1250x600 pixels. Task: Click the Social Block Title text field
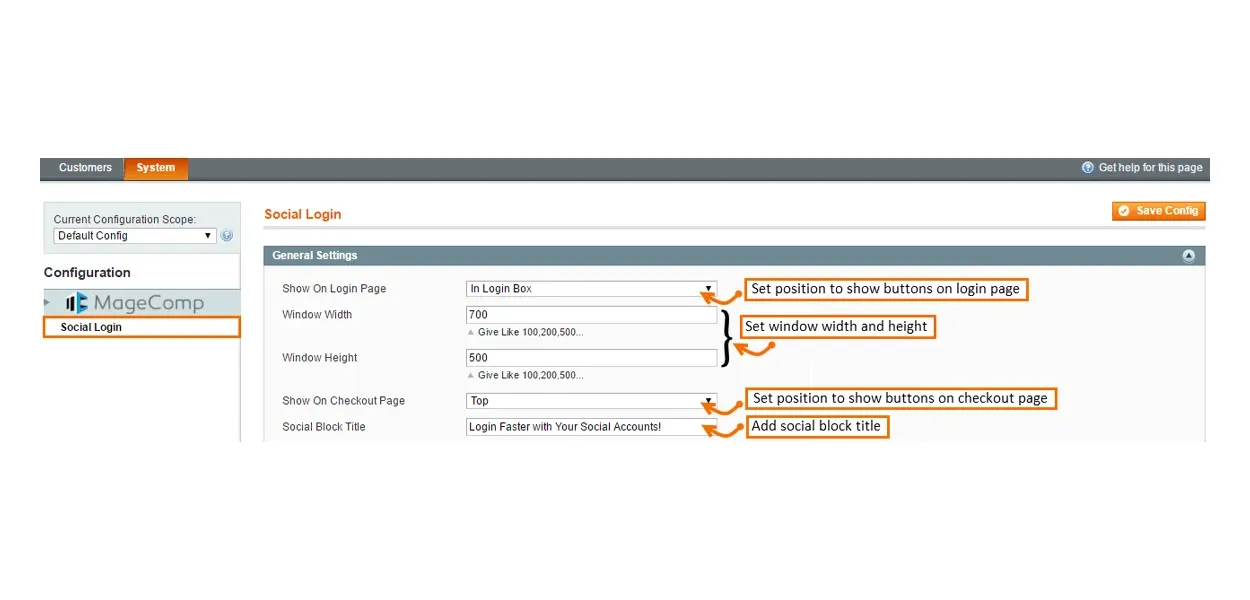coord(591,427)
